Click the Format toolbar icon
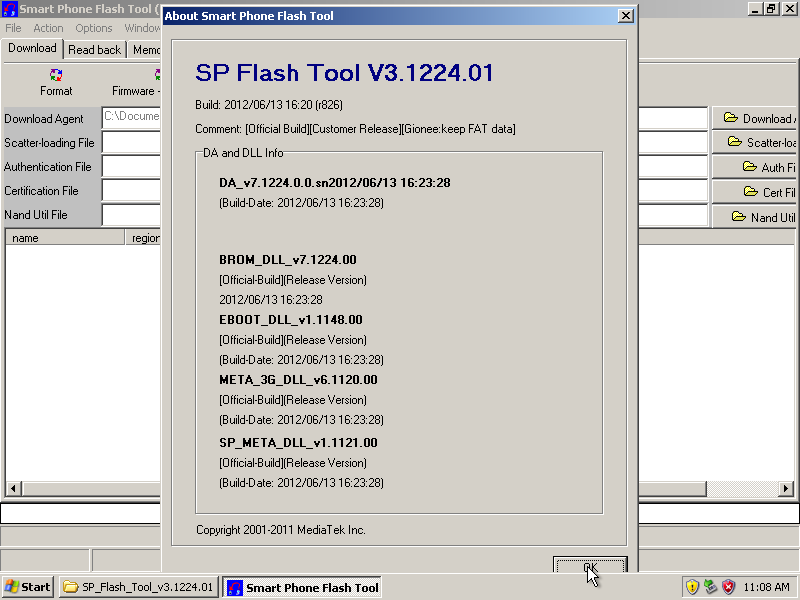 tap(56, 83)
